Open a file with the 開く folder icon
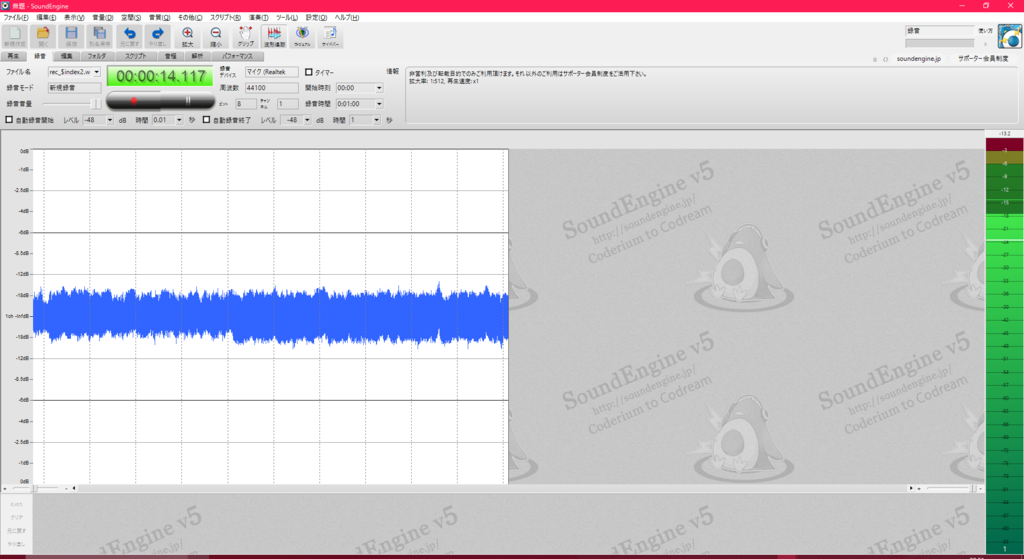The width and height of the screenshot is (1024, 559). pyautogui.click(x=43, y=37)
